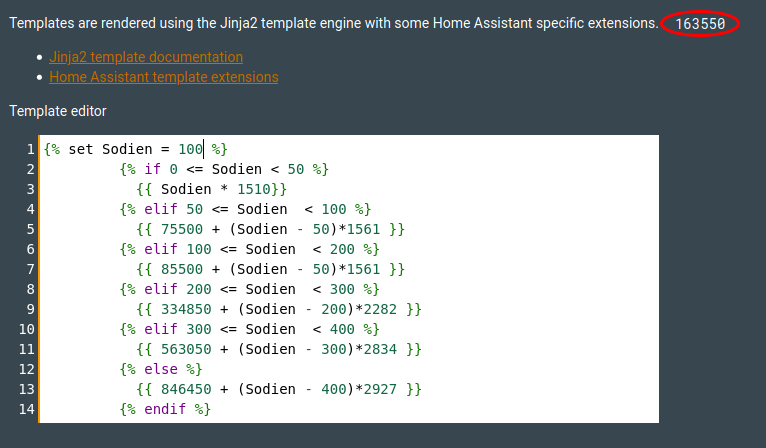
Task: Click line number 1 in gutter
Action: [x=30, y=149]
